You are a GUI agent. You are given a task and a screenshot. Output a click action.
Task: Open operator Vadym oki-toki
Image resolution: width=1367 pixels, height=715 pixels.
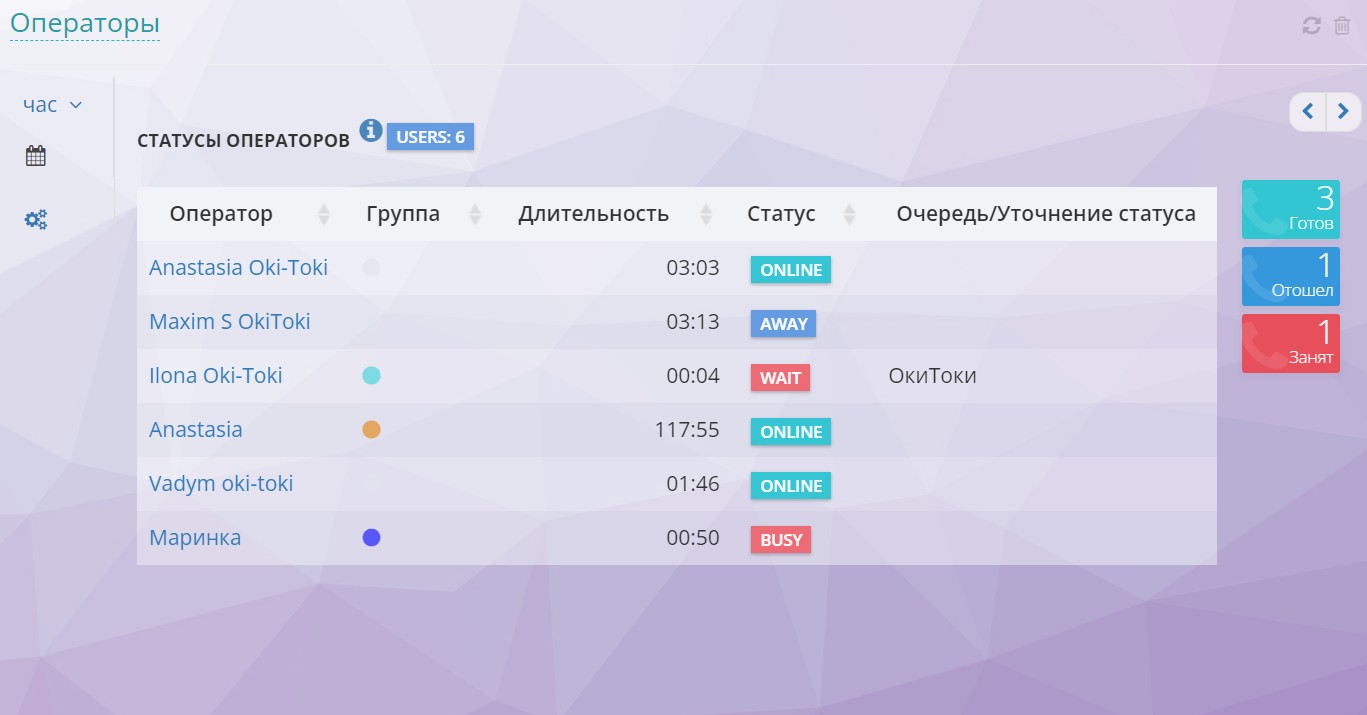(x=221, y=484)
